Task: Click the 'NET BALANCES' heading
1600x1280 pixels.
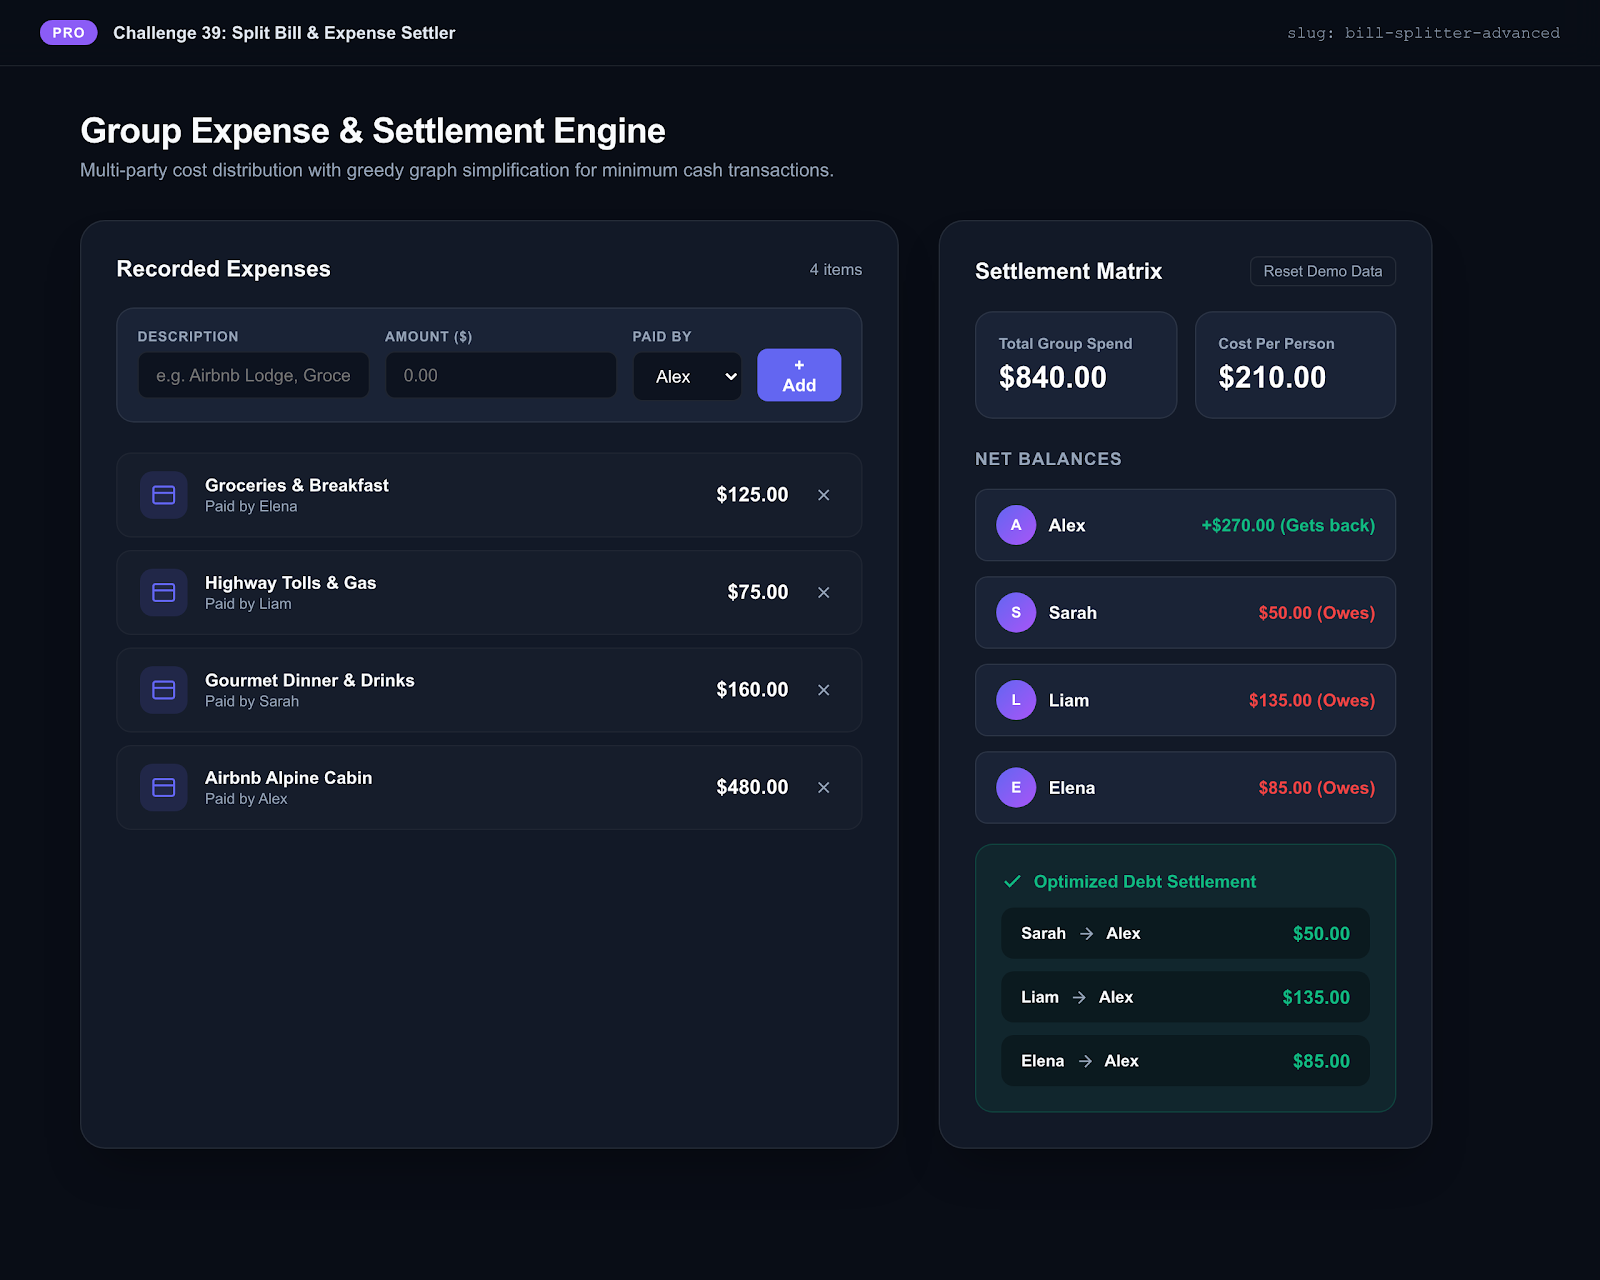Action: pos(1048,459)
